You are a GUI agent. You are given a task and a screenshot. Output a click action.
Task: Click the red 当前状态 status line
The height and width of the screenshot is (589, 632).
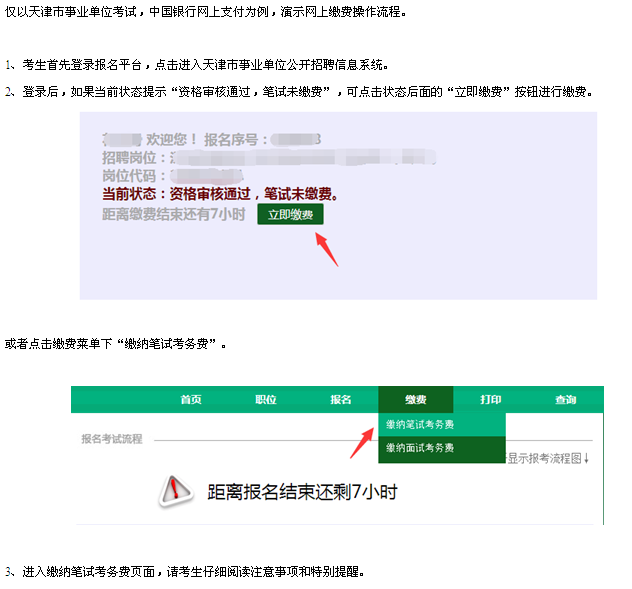(220, 194)
